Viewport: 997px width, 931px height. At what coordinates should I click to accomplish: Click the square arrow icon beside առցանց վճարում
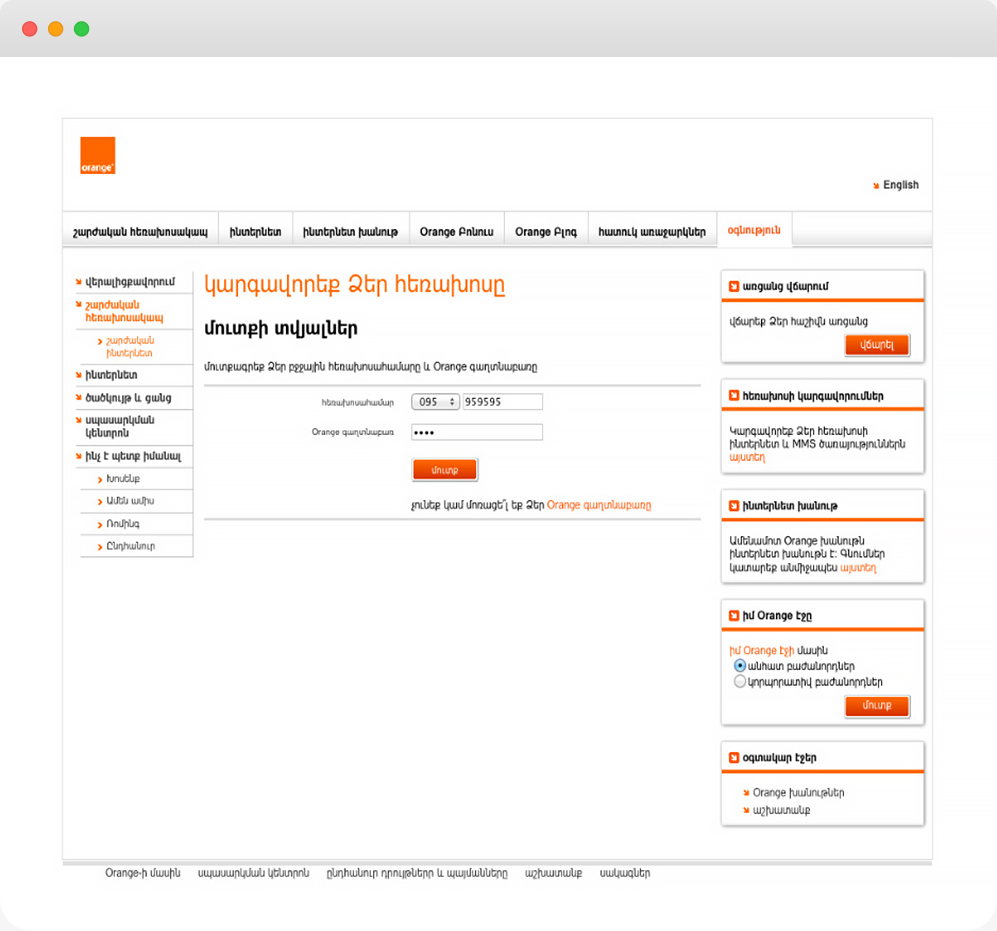click(734, 286)
